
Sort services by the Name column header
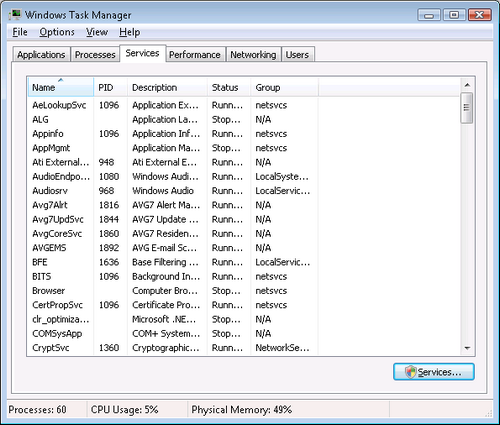point(60,87)
